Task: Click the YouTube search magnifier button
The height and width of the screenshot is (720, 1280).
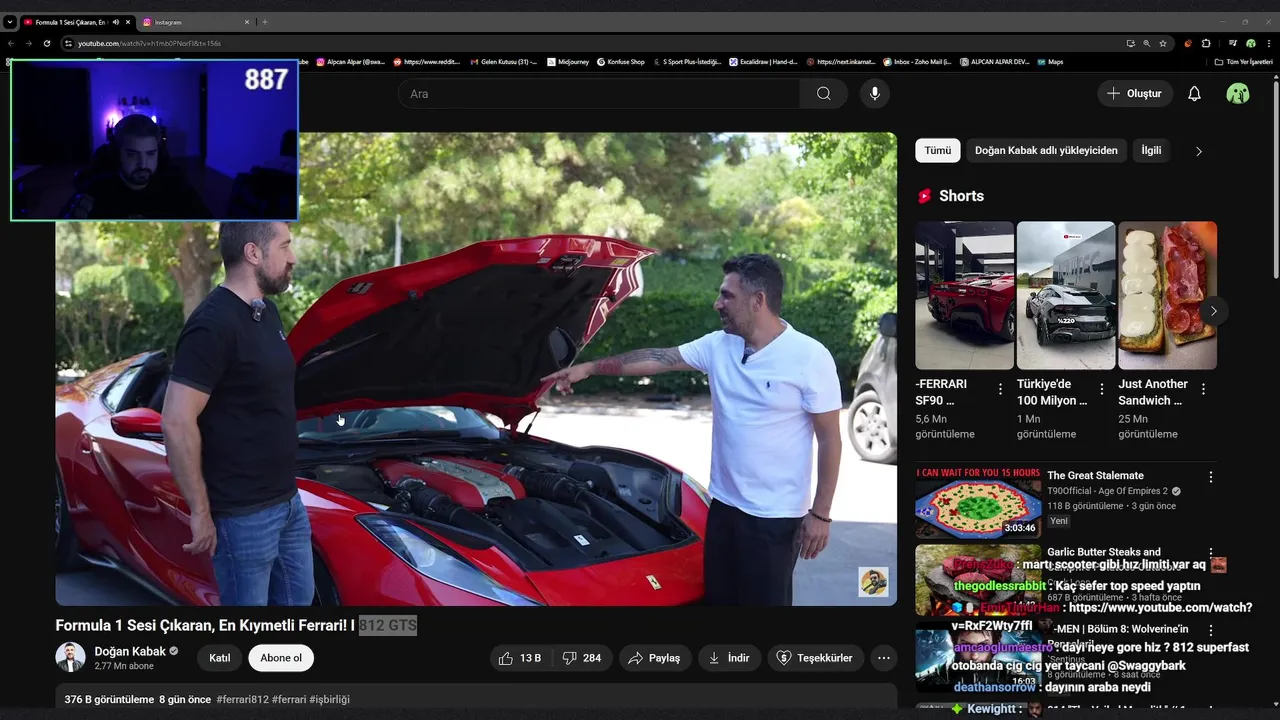Action: (x=823, y=94)
